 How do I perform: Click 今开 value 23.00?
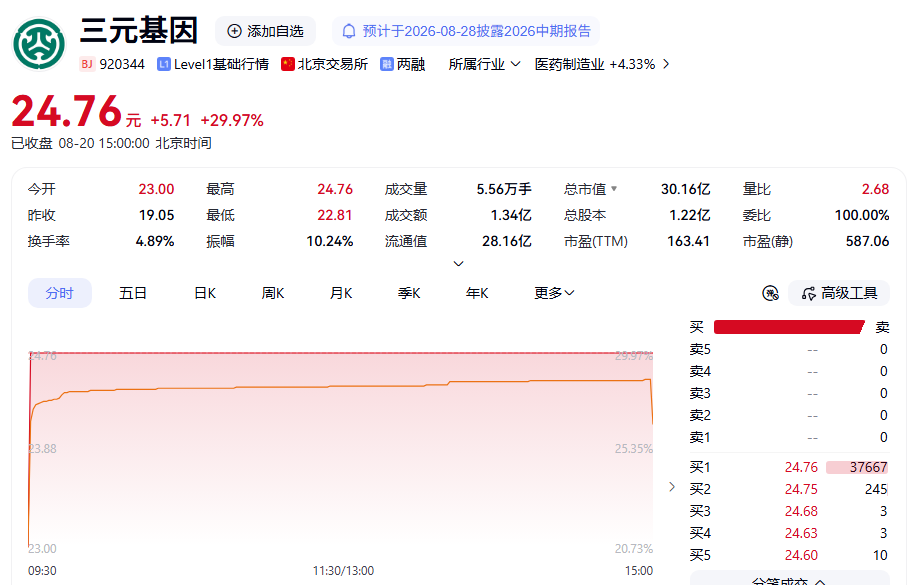(156, 189)
